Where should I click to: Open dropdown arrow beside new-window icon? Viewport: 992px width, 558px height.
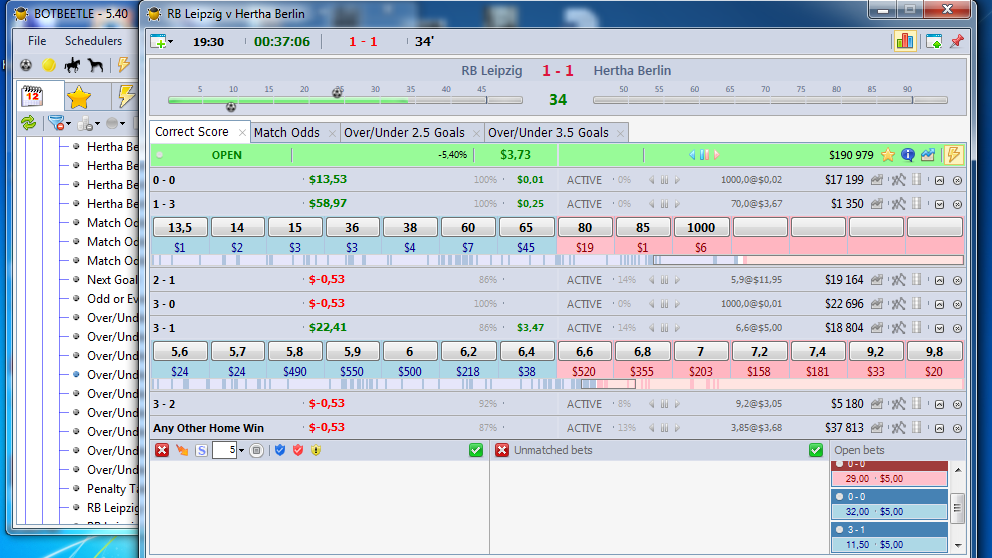[170, 42]
